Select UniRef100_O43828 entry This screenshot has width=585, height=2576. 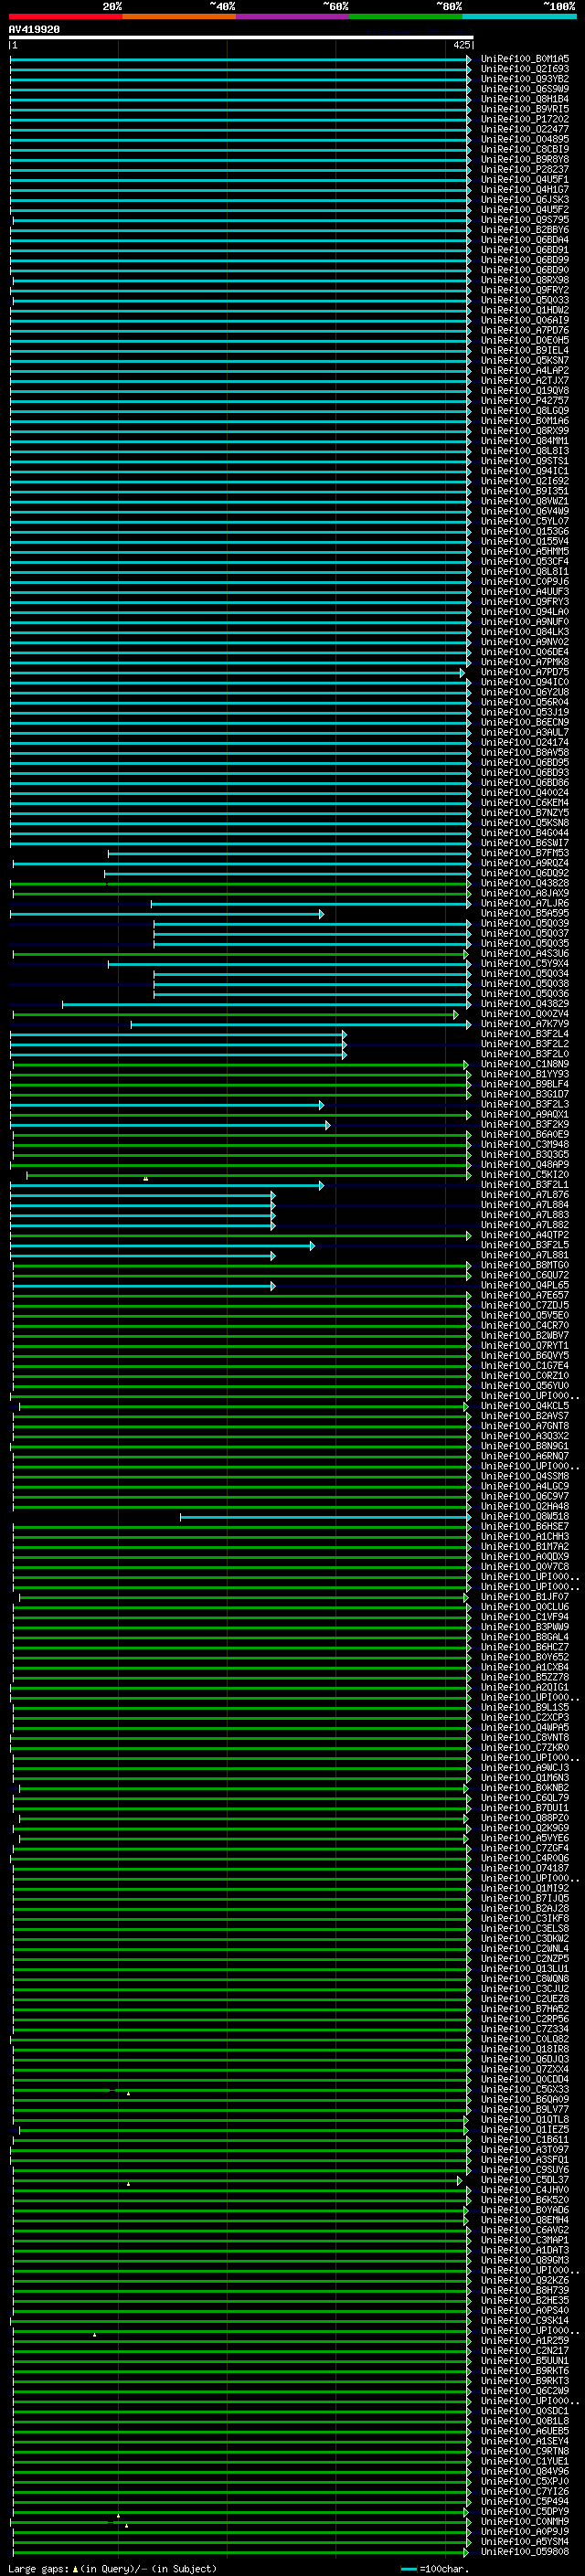click(525, 883)
